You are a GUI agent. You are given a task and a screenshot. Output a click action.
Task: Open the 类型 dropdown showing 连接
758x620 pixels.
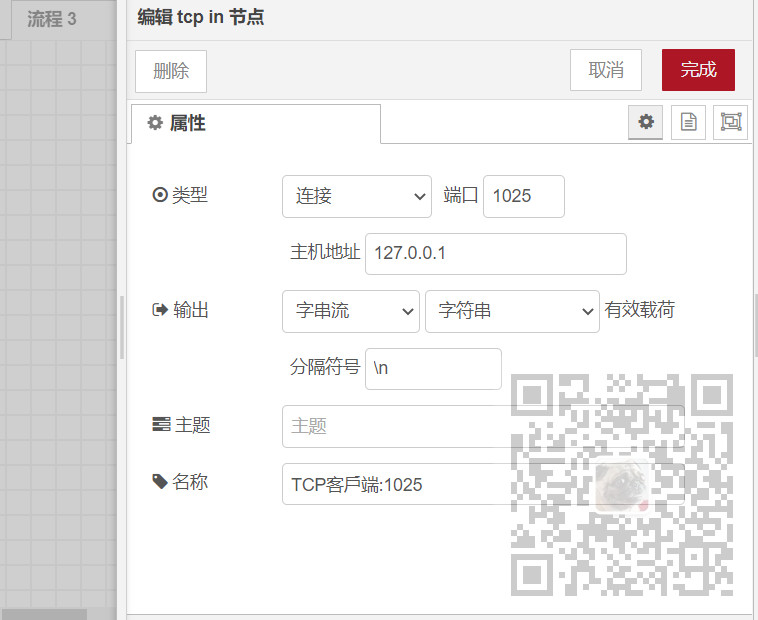357,196
